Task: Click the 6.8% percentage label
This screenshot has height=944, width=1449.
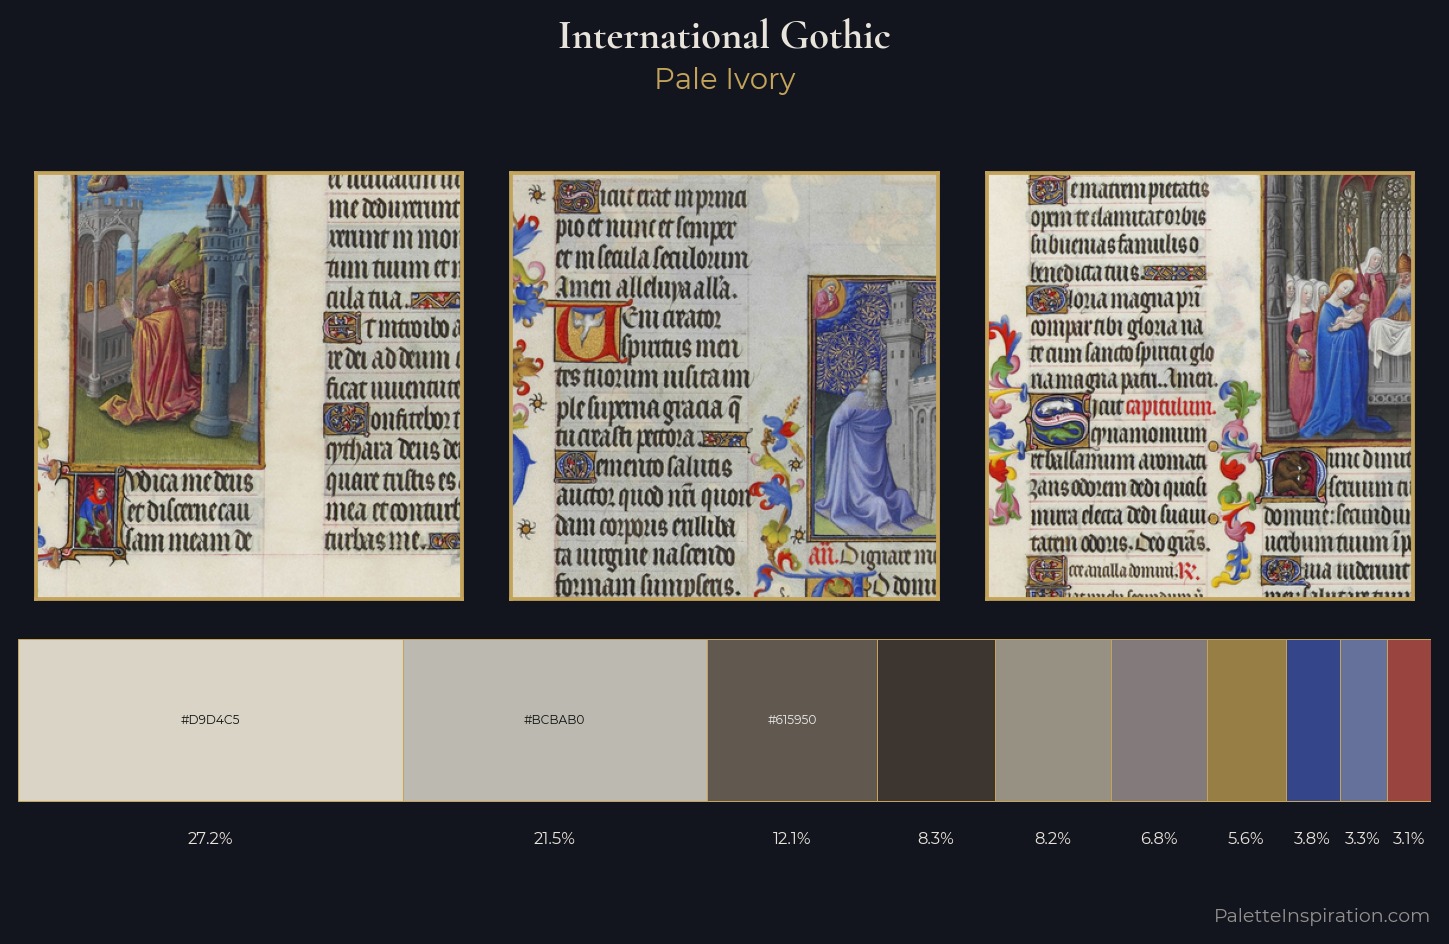Action: pos(1159,838)
